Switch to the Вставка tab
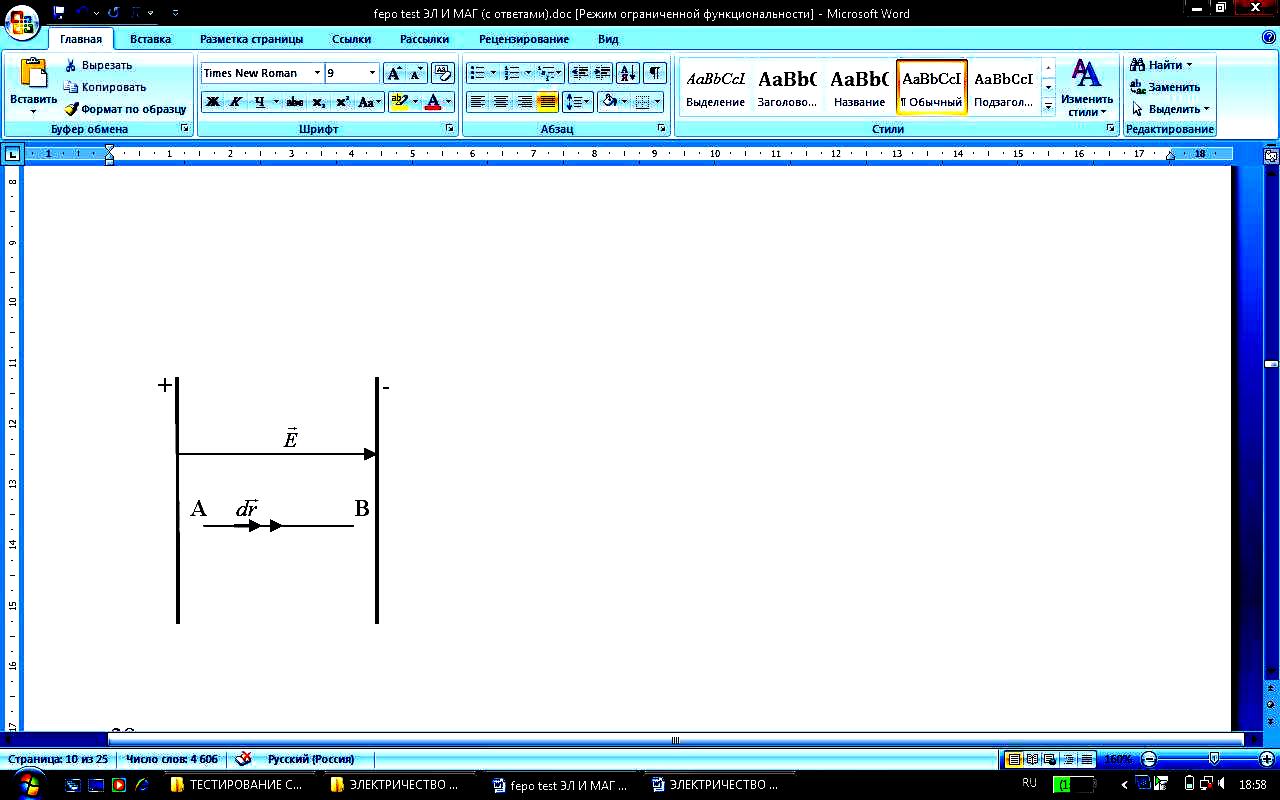Image resolution: width=1280 pixels, height=800 pixels. [150, 39]
